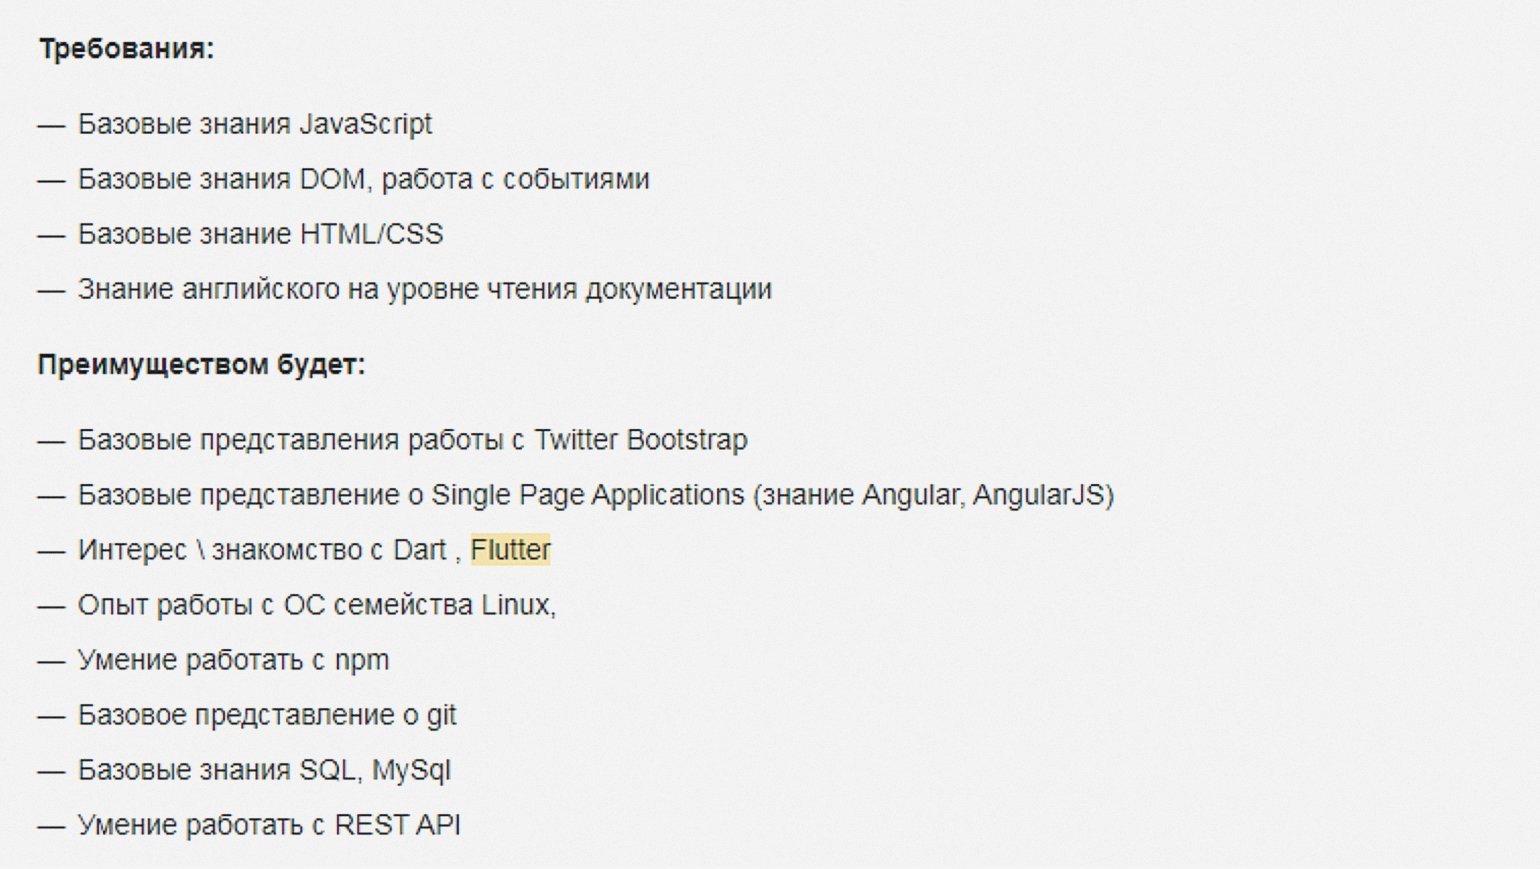
Task: Click the word Linux in list
Action: (516, 605)
